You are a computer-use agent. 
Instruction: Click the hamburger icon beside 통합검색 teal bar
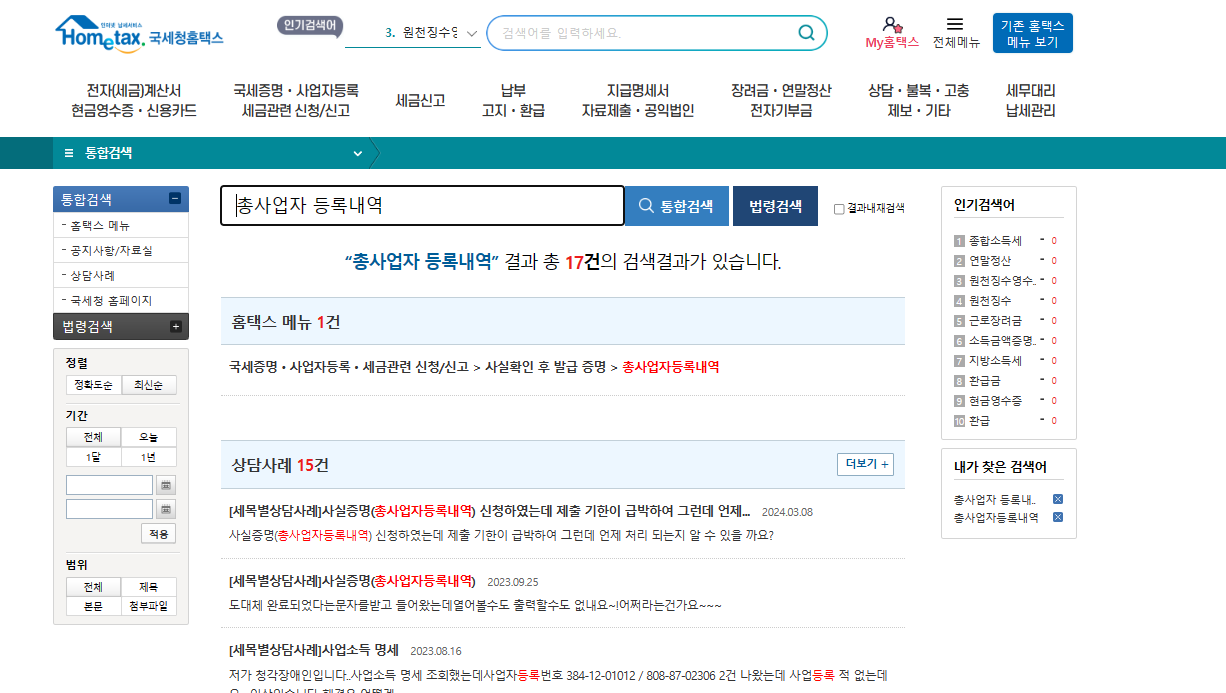[x=67, y=155]
